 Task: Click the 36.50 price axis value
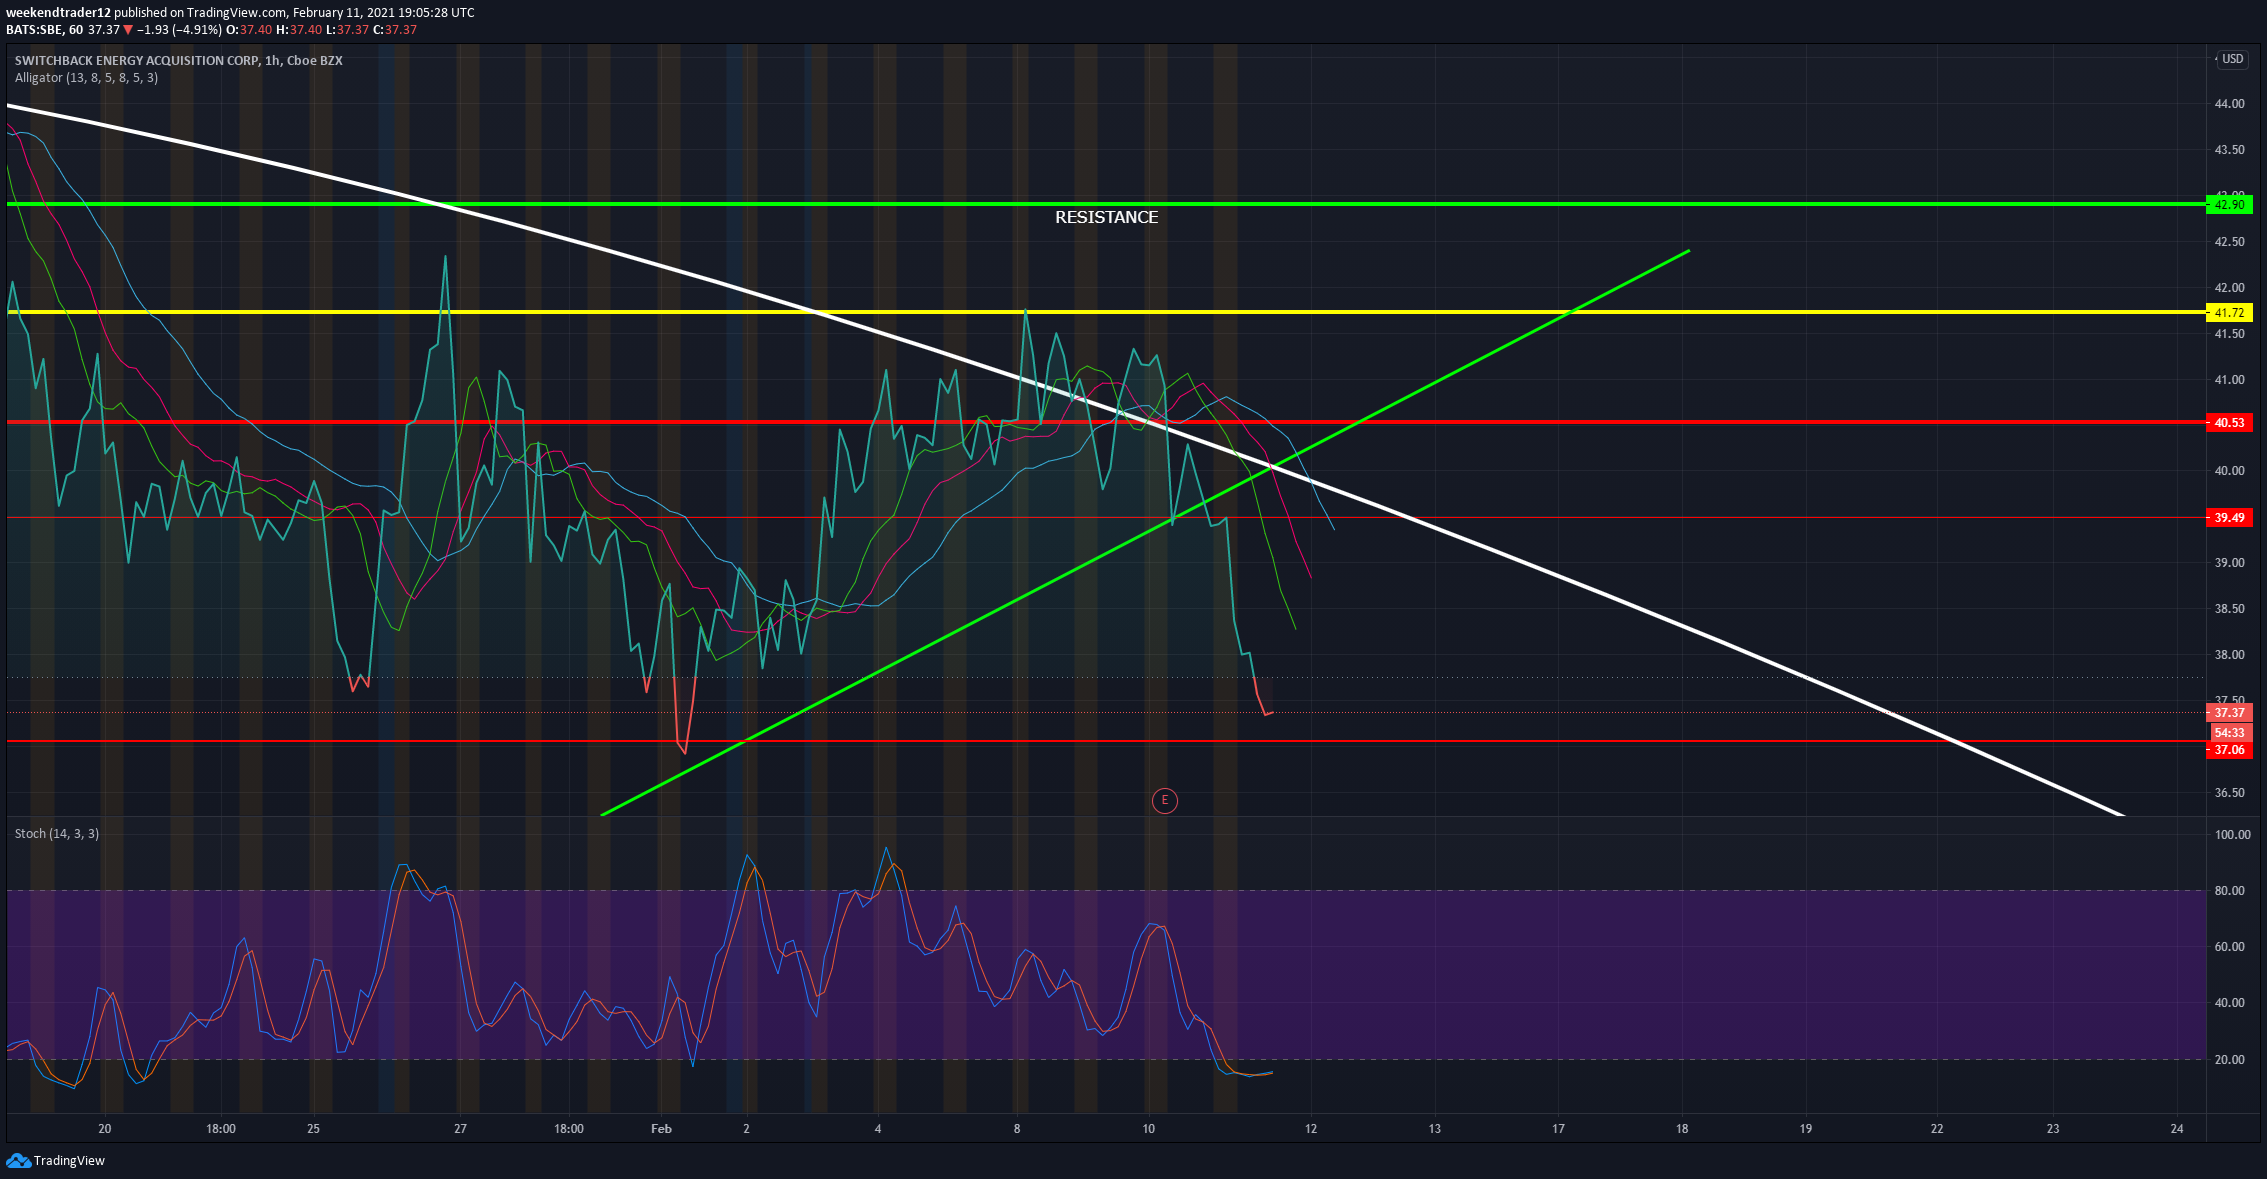point(2229,792)
